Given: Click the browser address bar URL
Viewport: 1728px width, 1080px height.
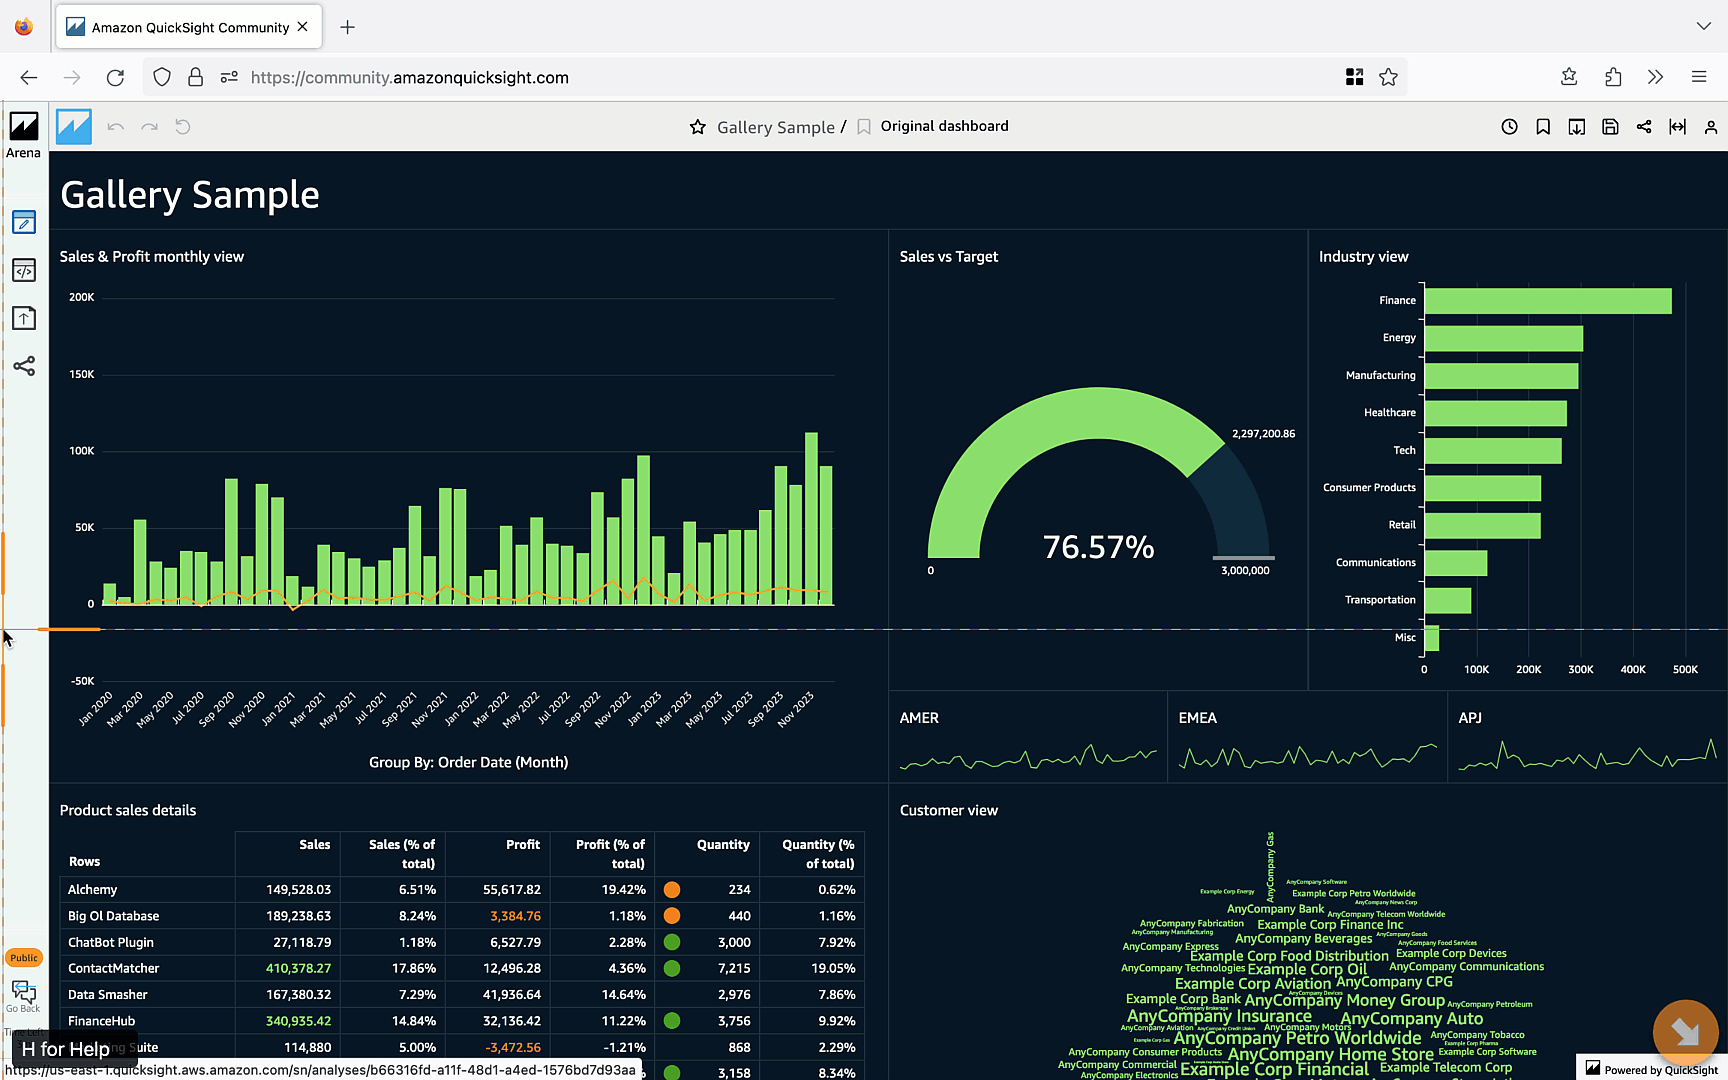Looking at the screenshot, I should (410, 77).
